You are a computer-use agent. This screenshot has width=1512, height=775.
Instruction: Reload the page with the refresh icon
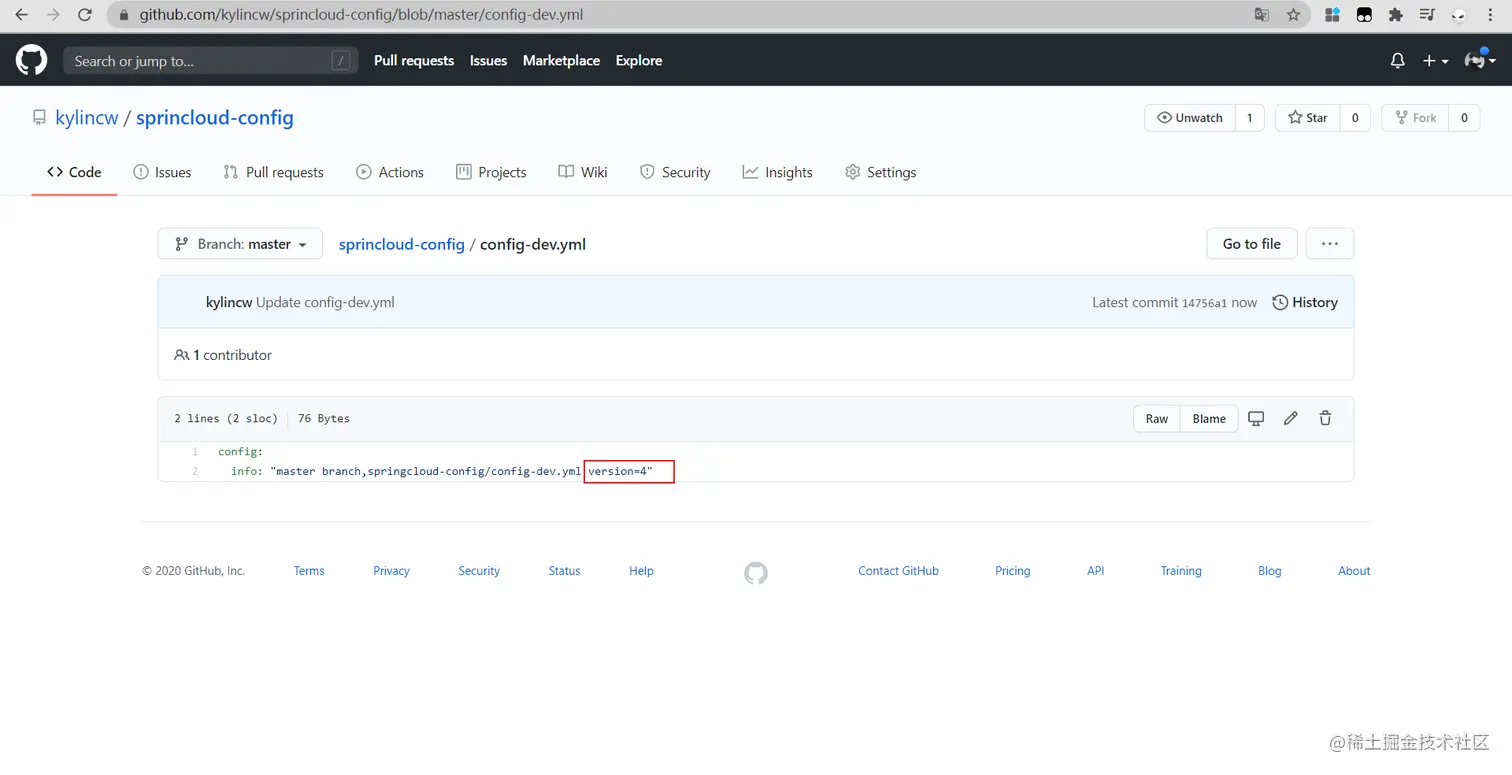pos(85,15)
